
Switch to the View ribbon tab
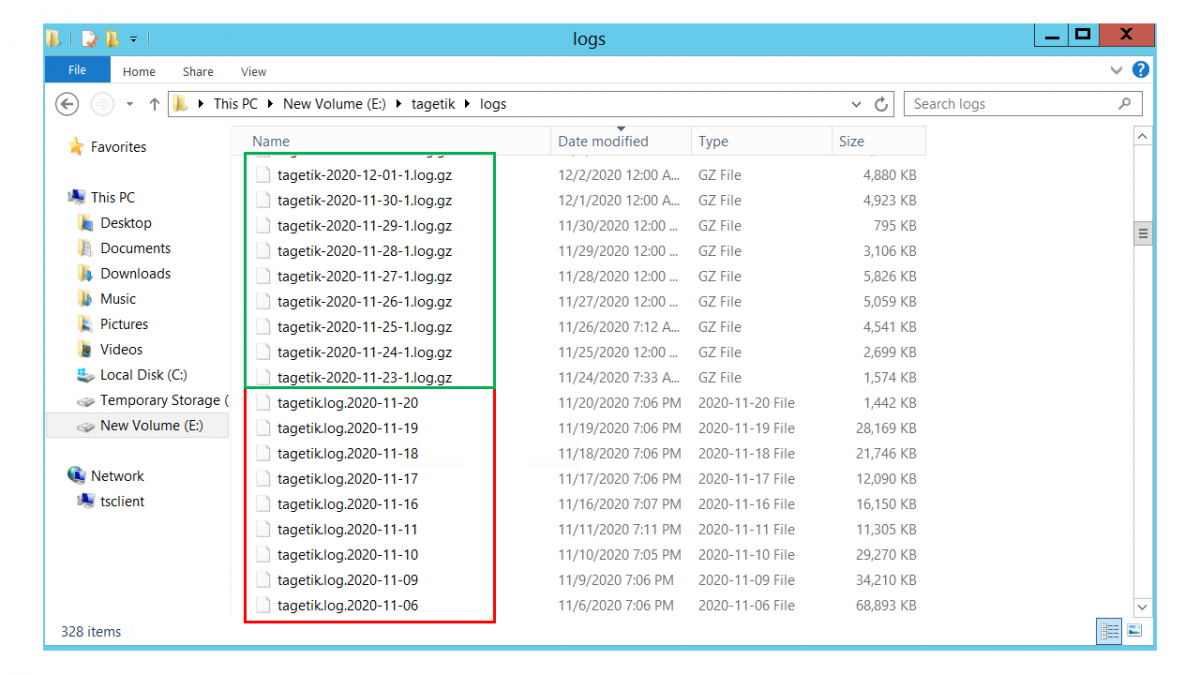(253, 72)
